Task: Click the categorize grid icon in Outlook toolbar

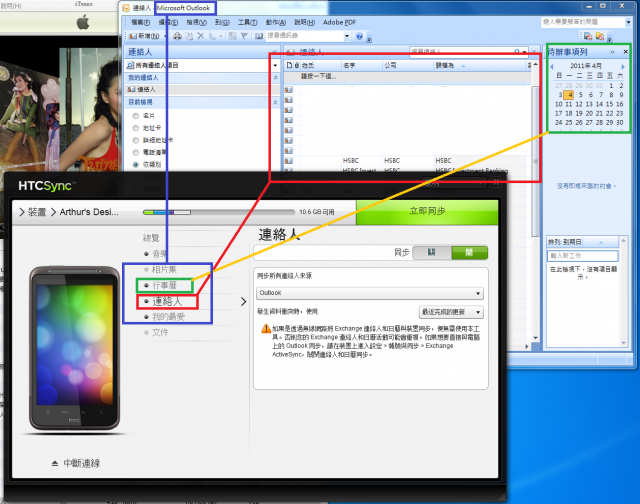Action: coord(232,36)
